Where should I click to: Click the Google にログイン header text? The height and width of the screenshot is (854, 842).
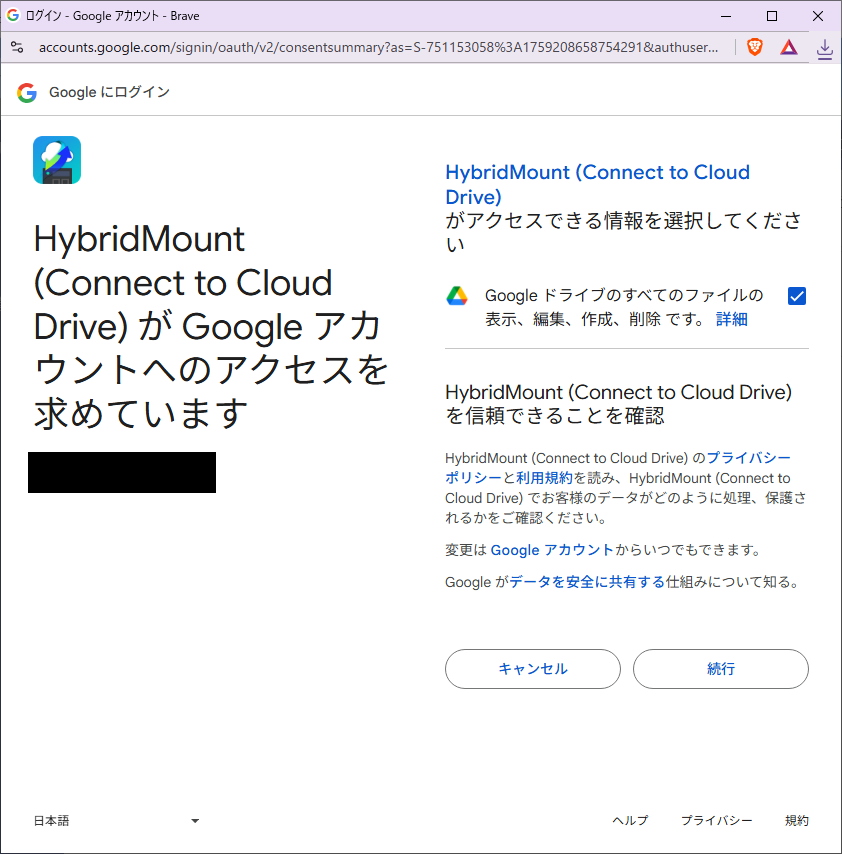click(109, 92)
